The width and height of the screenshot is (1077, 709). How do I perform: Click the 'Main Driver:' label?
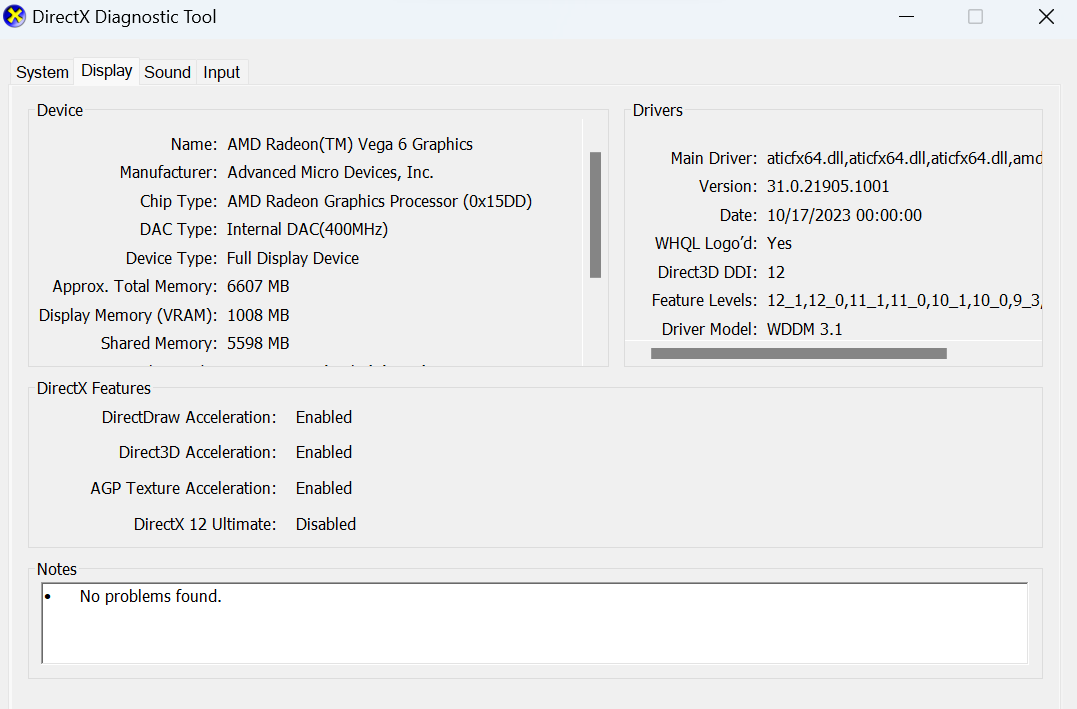(x=714, y=159)
